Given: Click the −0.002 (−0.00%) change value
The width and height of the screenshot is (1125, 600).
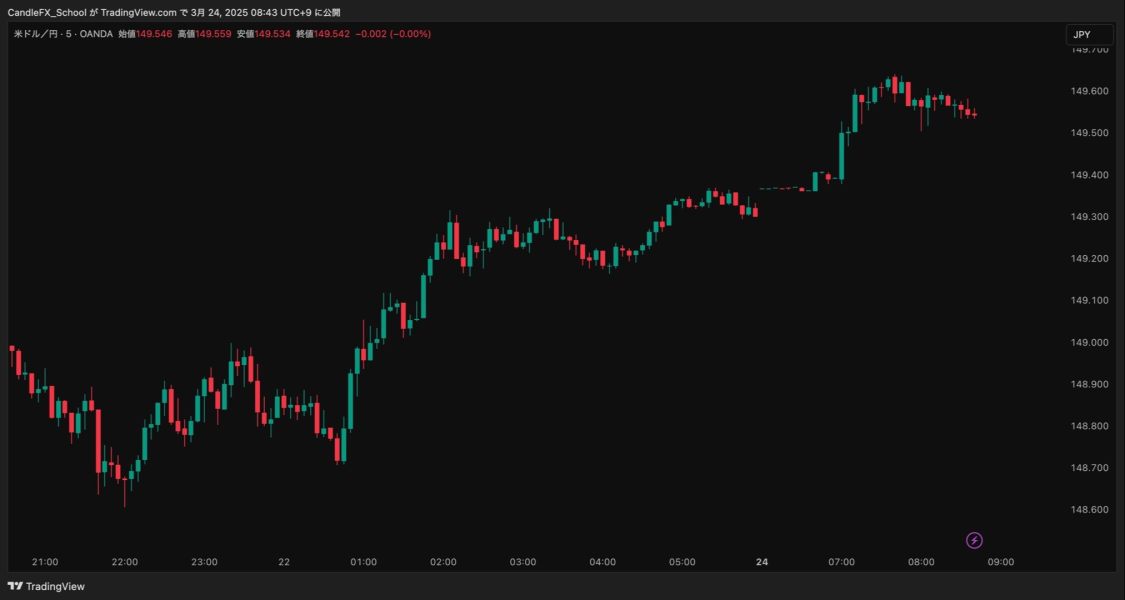Looking at the screenshot, I should (x=393, y=34).
